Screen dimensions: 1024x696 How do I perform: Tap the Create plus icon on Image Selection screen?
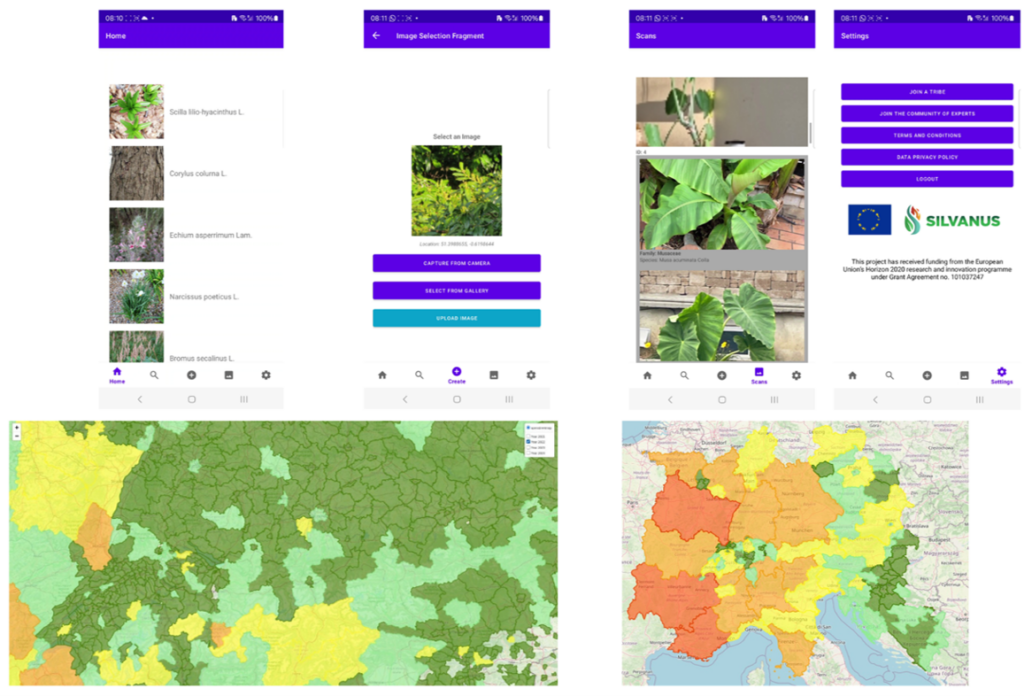pos(456,372)
